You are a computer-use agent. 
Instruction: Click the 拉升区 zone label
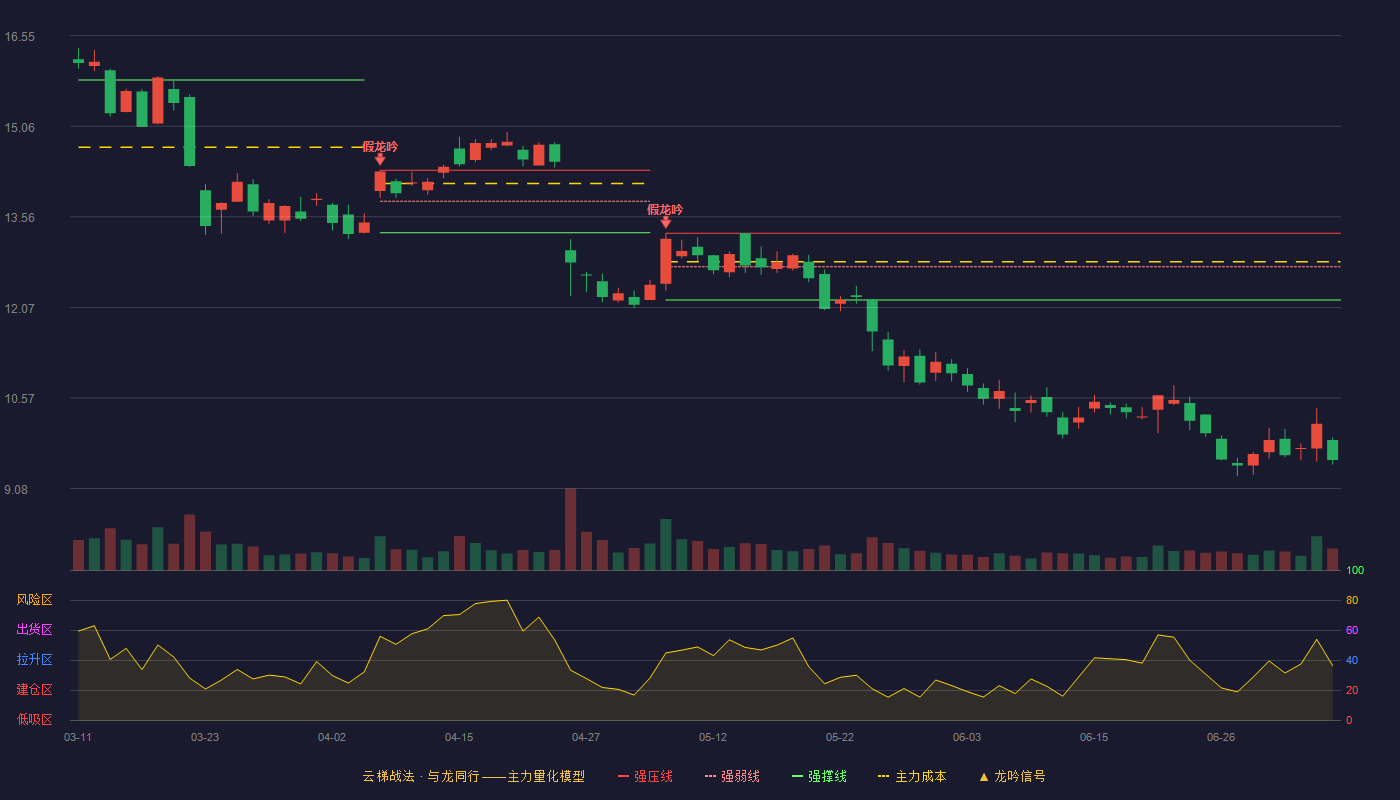(x=34, y=660)
